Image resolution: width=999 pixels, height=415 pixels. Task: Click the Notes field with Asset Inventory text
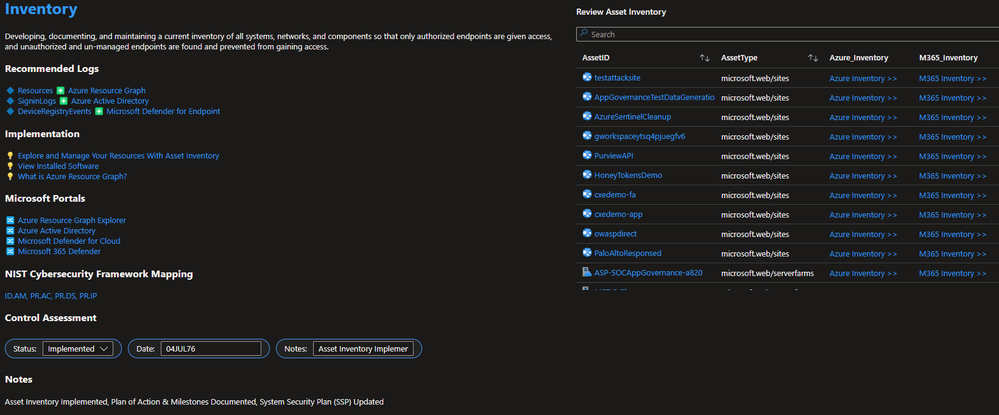363,349
